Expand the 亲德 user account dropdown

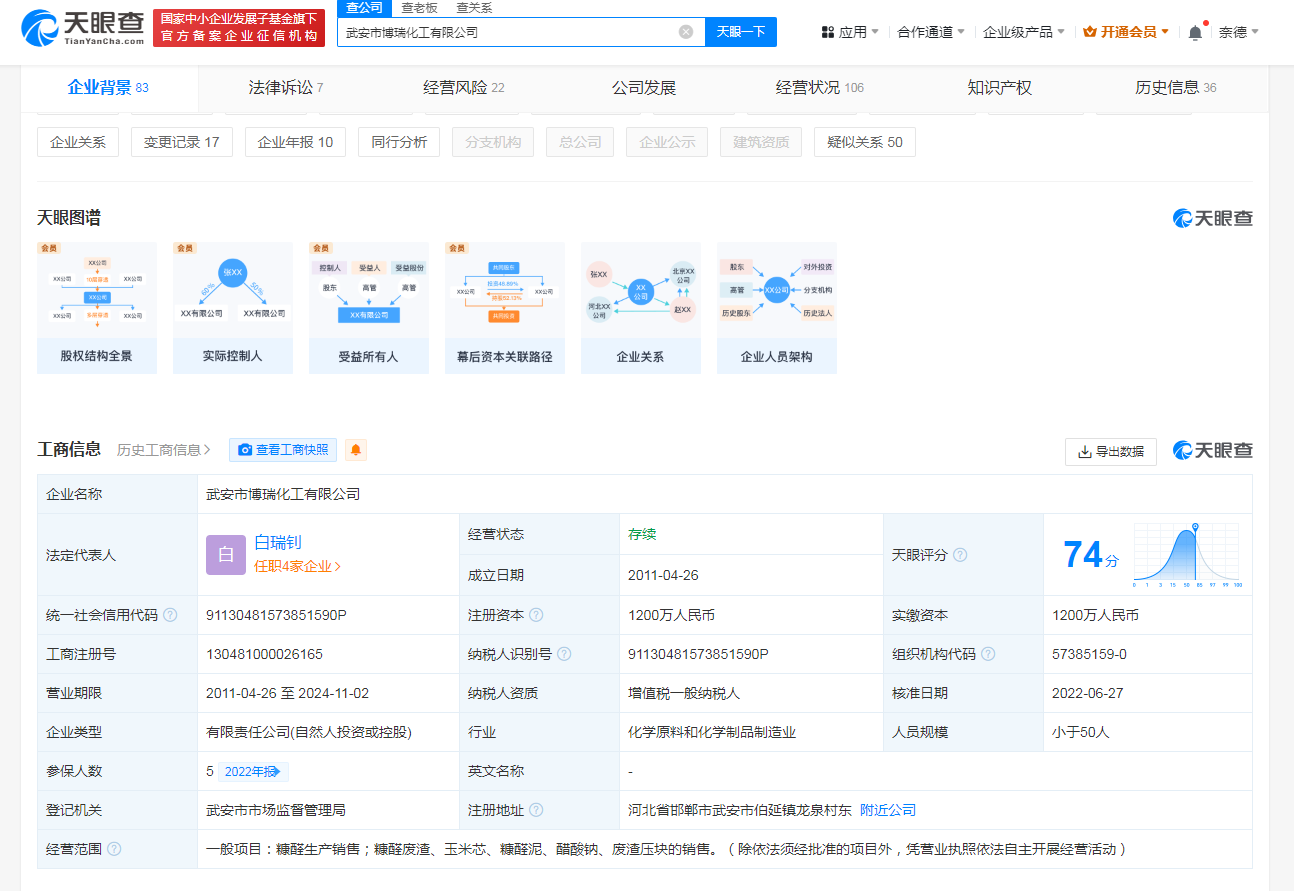(x=1239, y=32)
